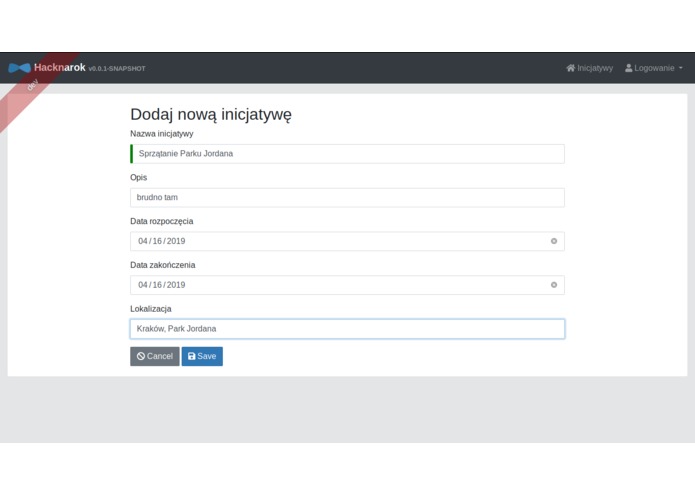Click the 'Lokalizacja' label
Image resolution: width=695 pixels, height=494 pixels.
point(151,309)
